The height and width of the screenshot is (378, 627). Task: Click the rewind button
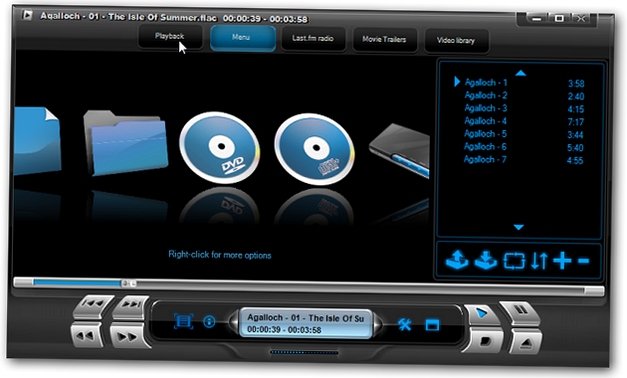[87, 336]
